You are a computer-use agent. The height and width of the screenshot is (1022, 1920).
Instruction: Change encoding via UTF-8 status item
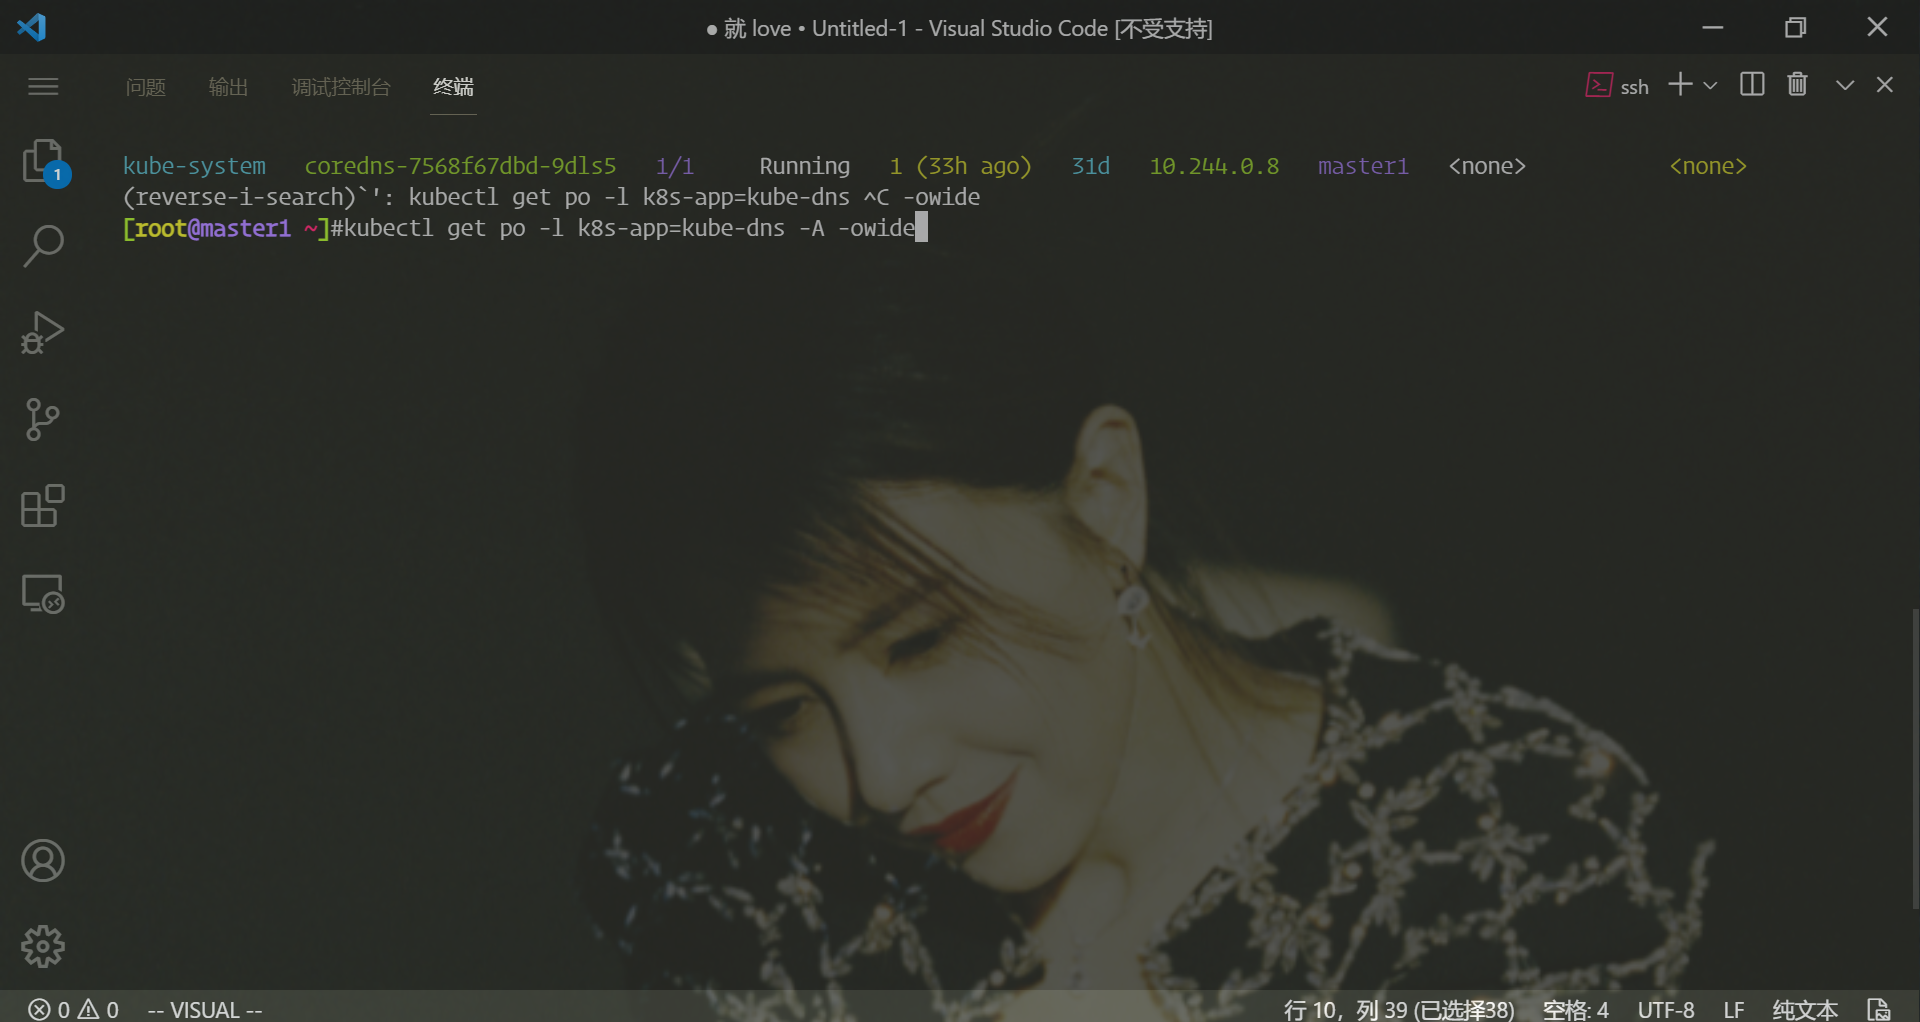click(x=1666, y=1010)
